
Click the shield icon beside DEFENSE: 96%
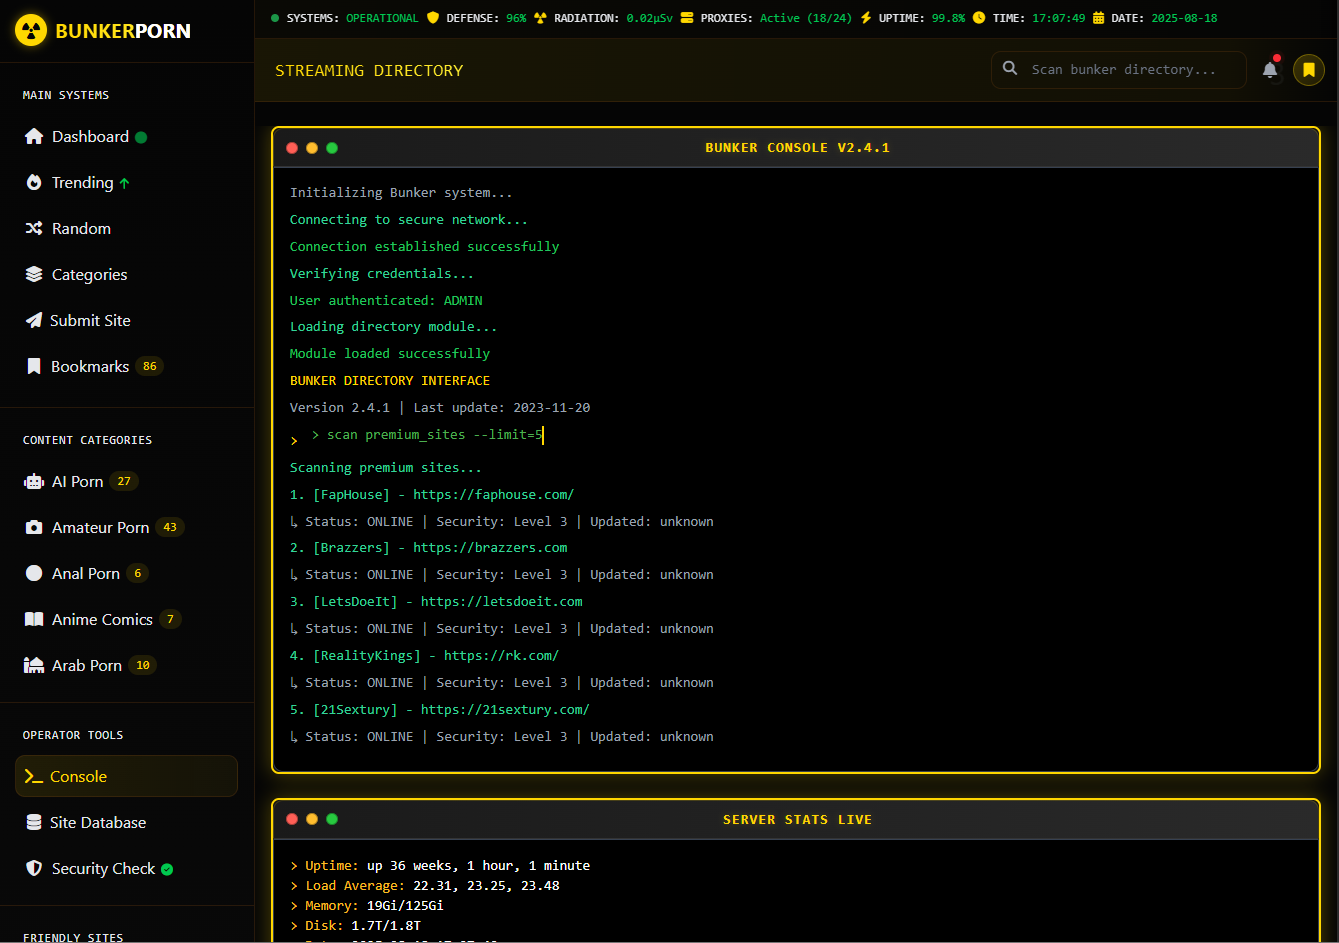pos(433,18)
